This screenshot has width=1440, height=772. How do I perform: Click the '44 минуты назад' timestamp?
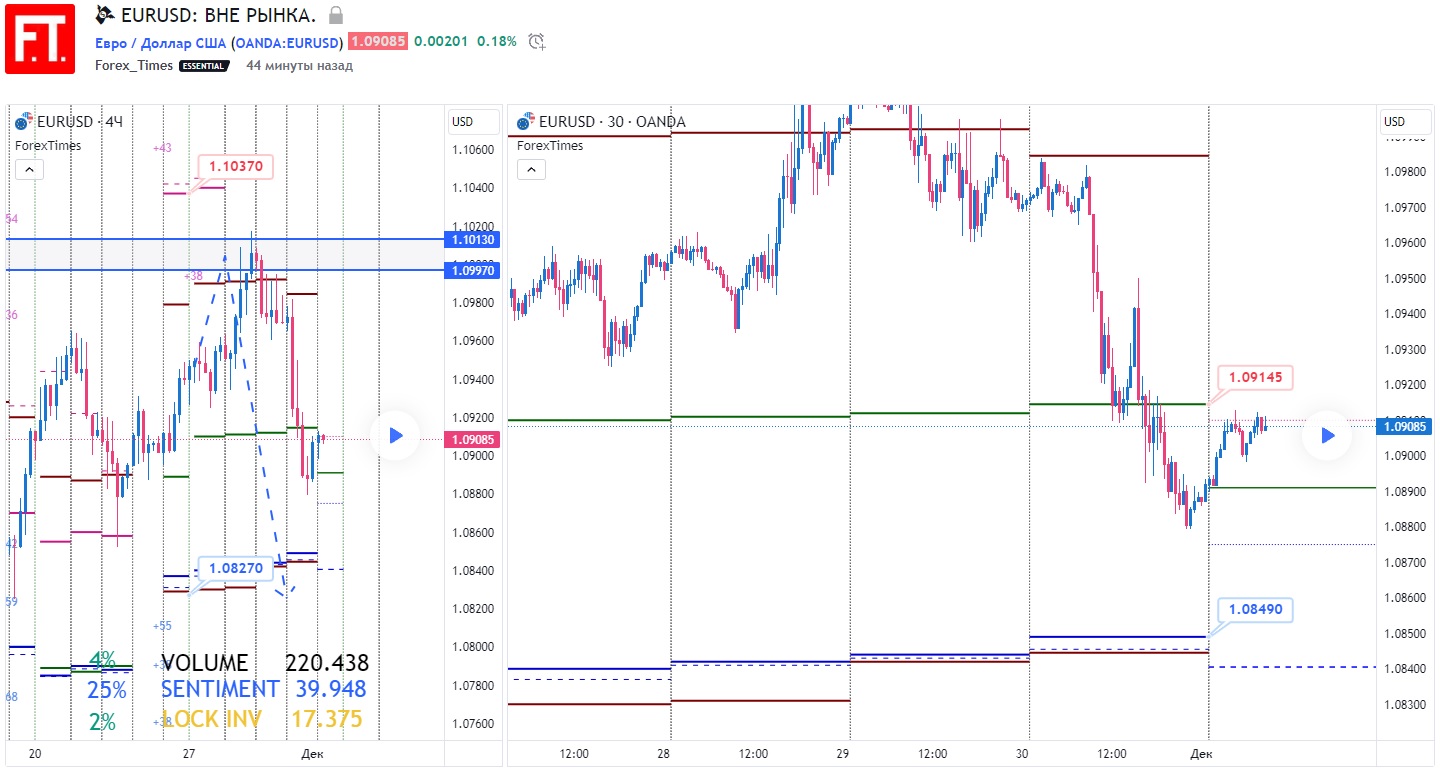click(299, 66)
